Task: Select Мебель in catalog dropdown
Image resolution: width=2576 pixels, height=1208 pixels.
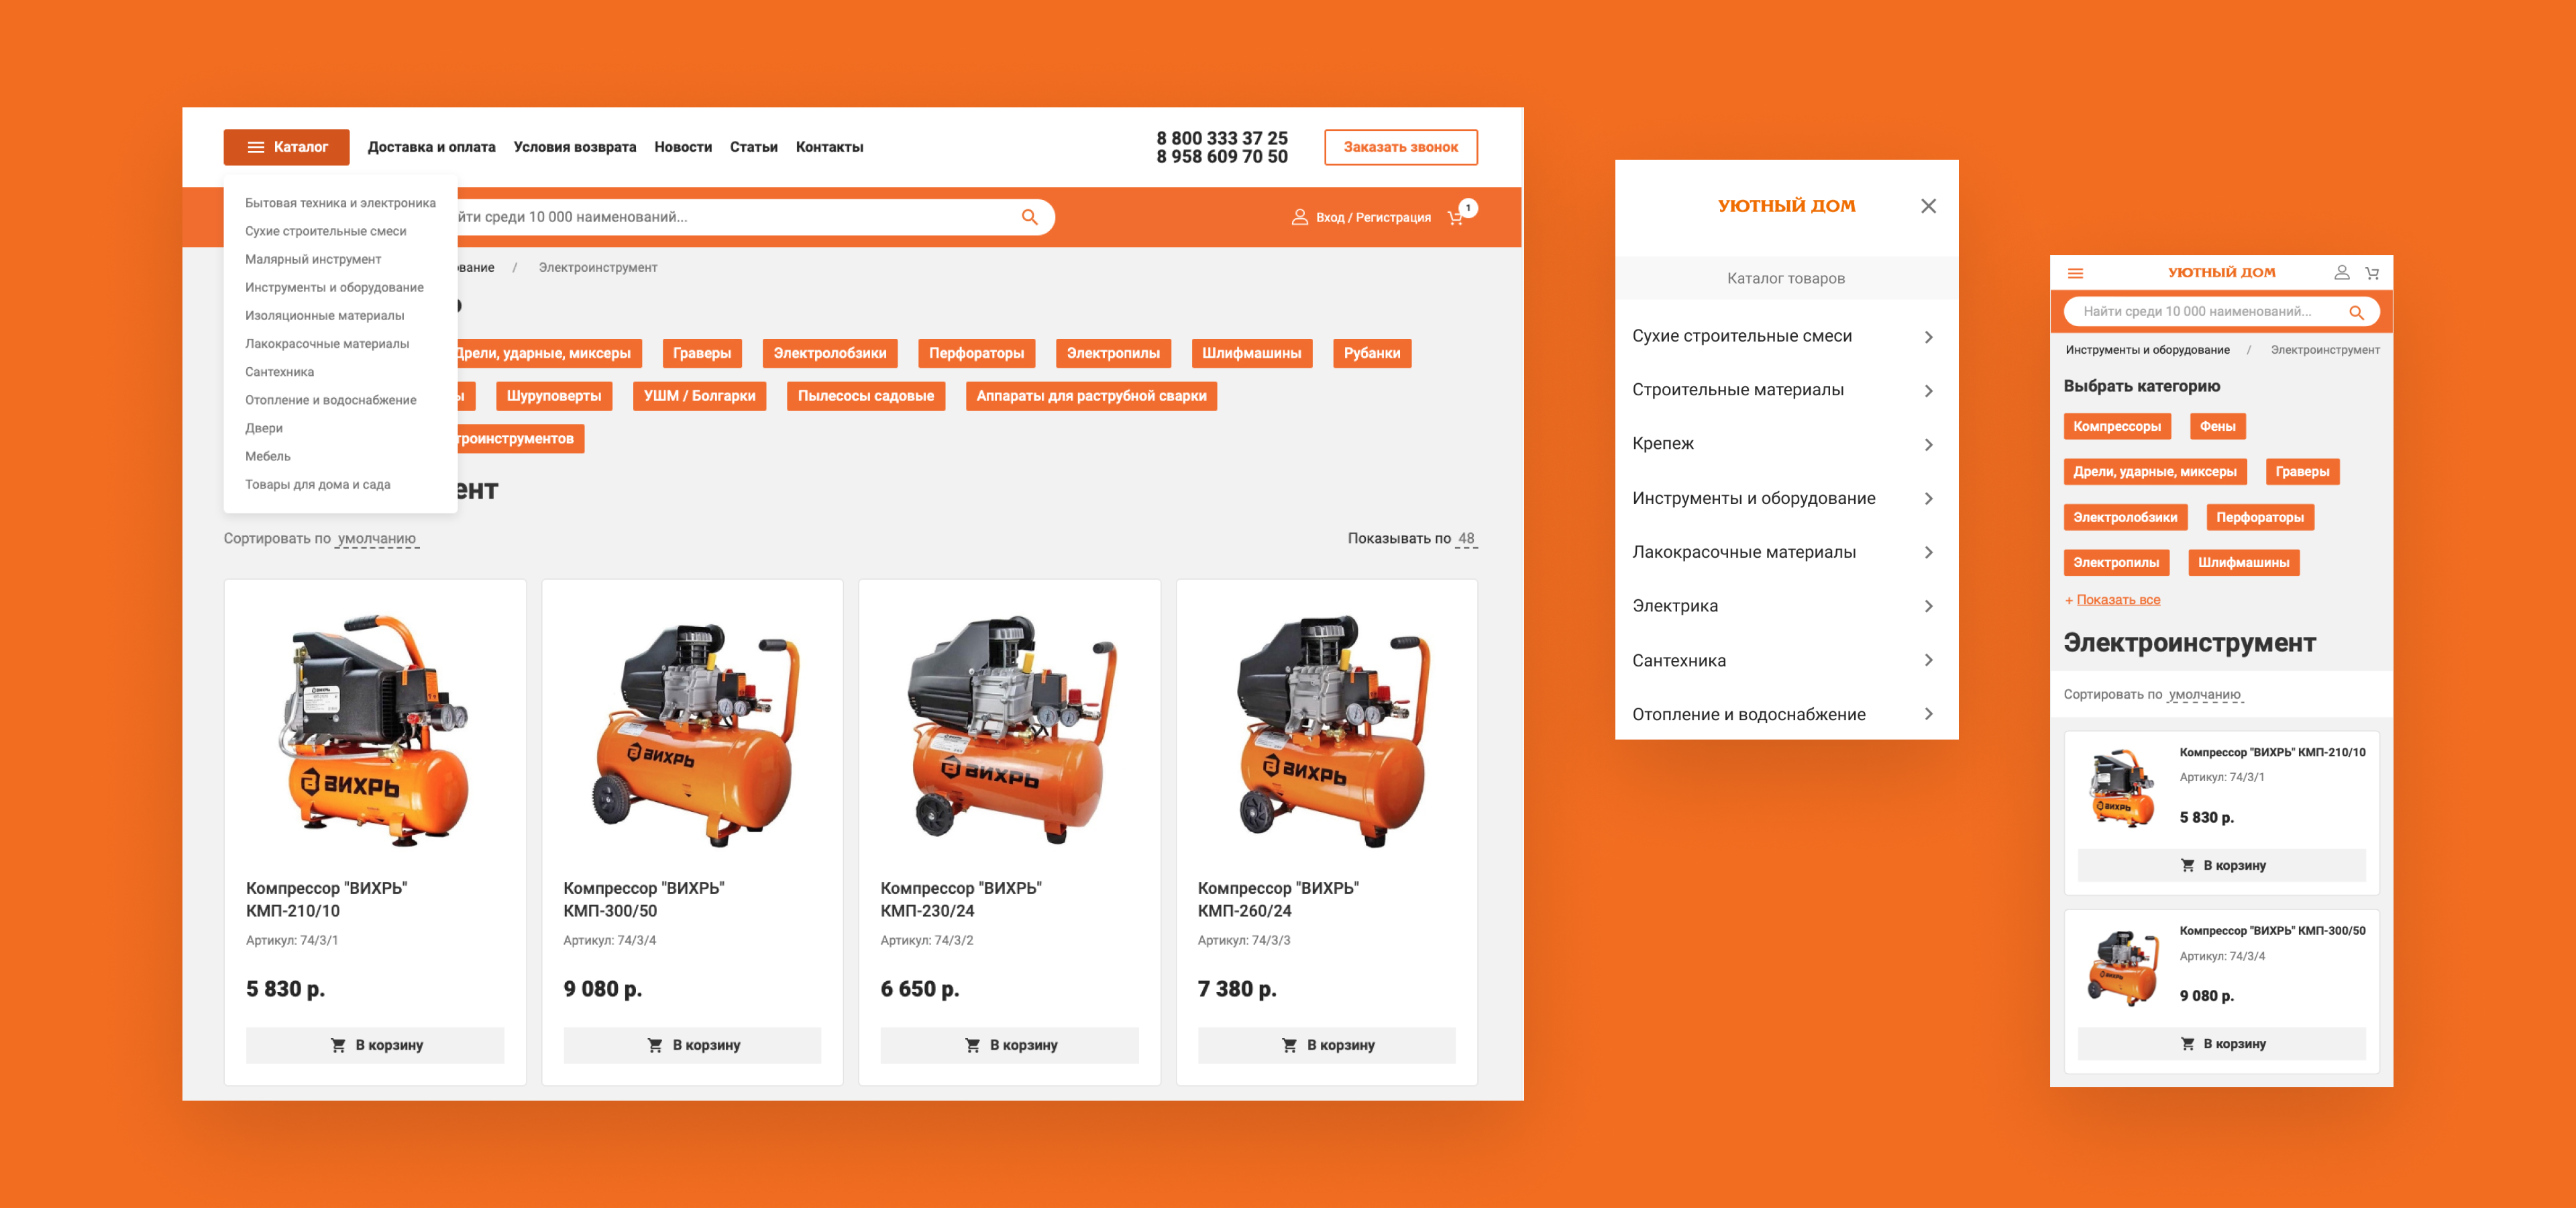Action: (268, 456)
